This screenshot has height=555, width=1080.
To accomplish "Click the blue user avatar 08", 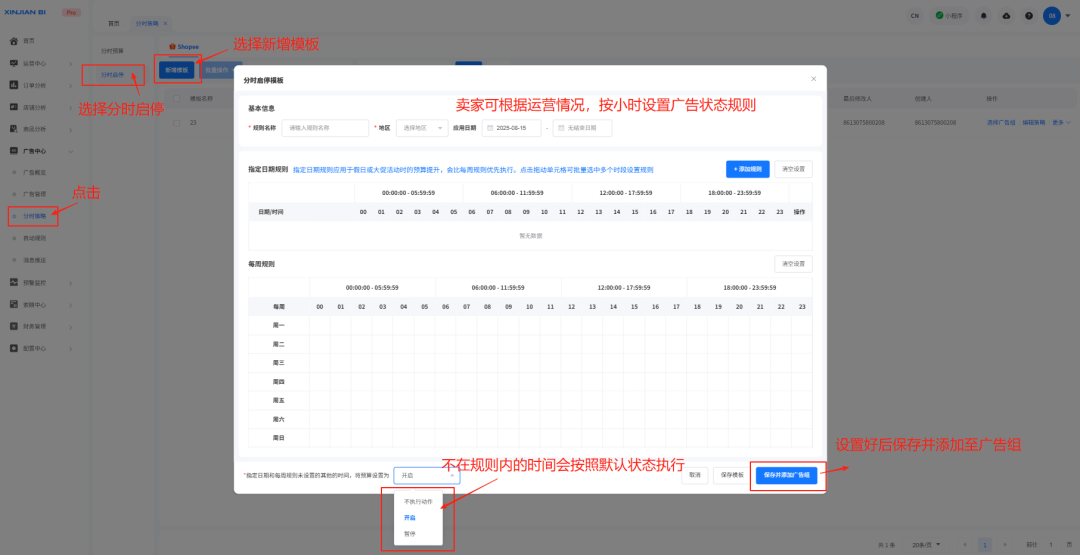I will point(1052,16).
